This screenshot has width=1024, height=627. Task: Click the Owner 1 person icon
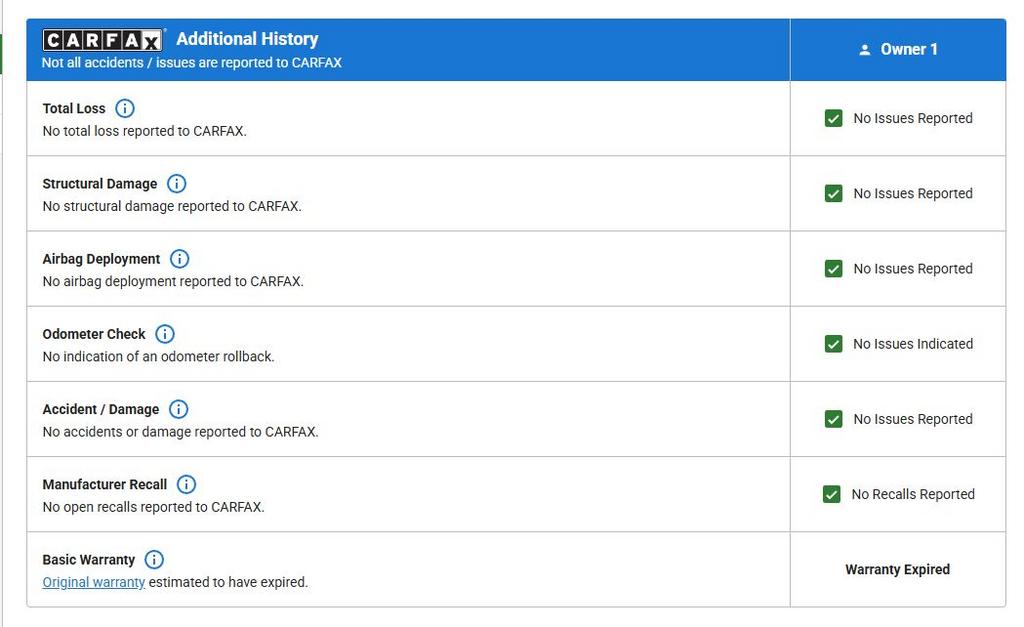coord(865,50)
